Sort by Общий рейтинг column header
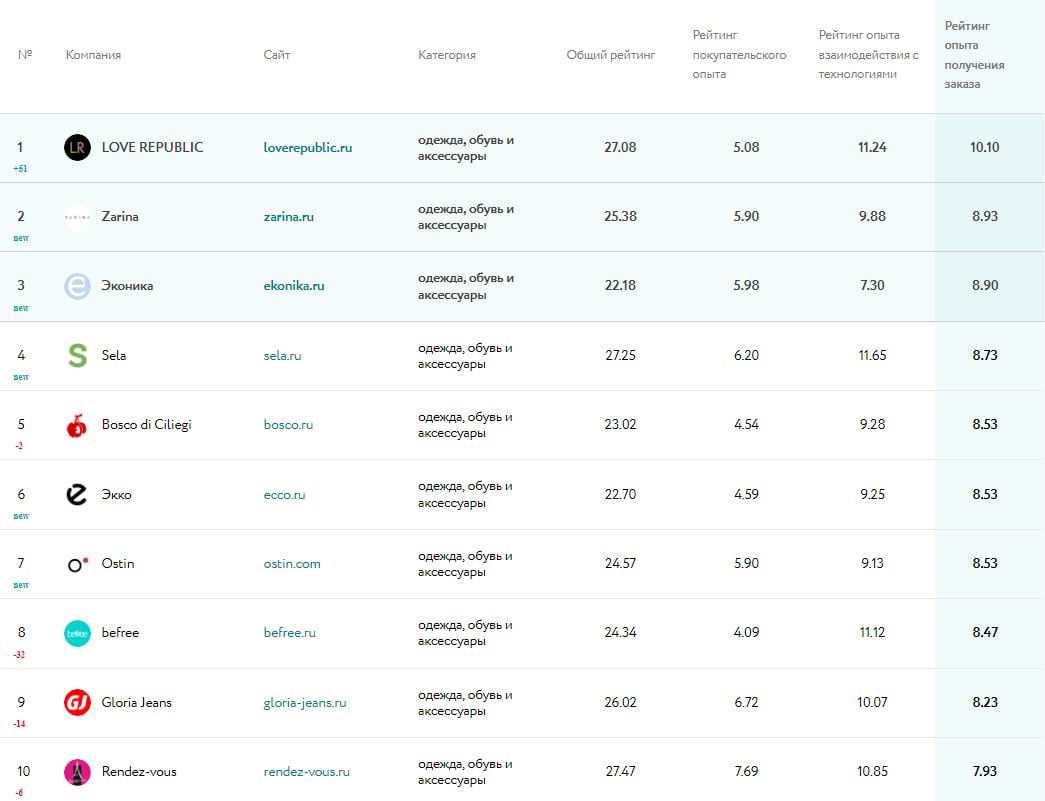This screenshot has height=801, width=1045. click(611, 55)
